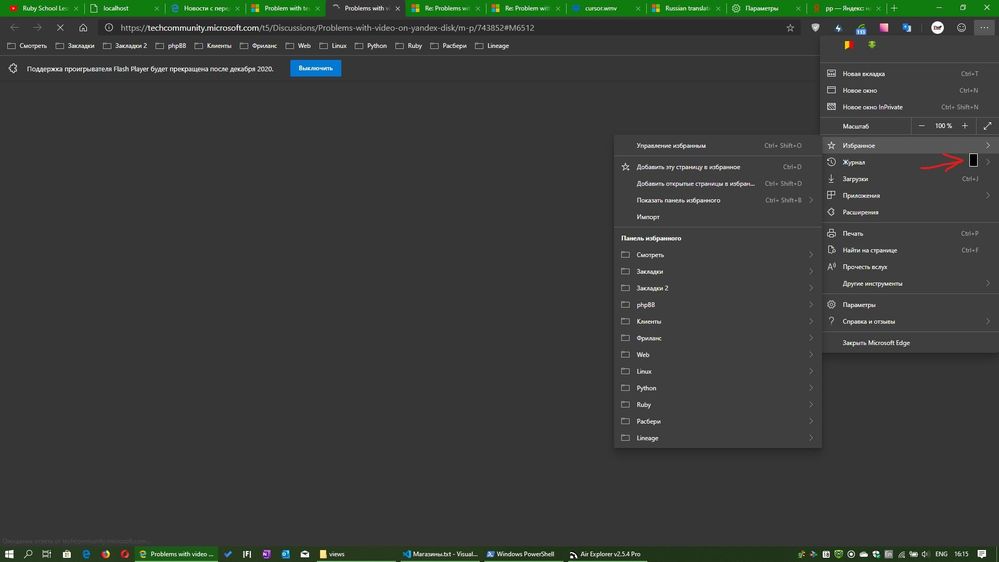Expand the Разбери folder in submenu
Image resolution: width=999 pixels, height=562 pixels.
pyautogui.click(x=717, y=421)
